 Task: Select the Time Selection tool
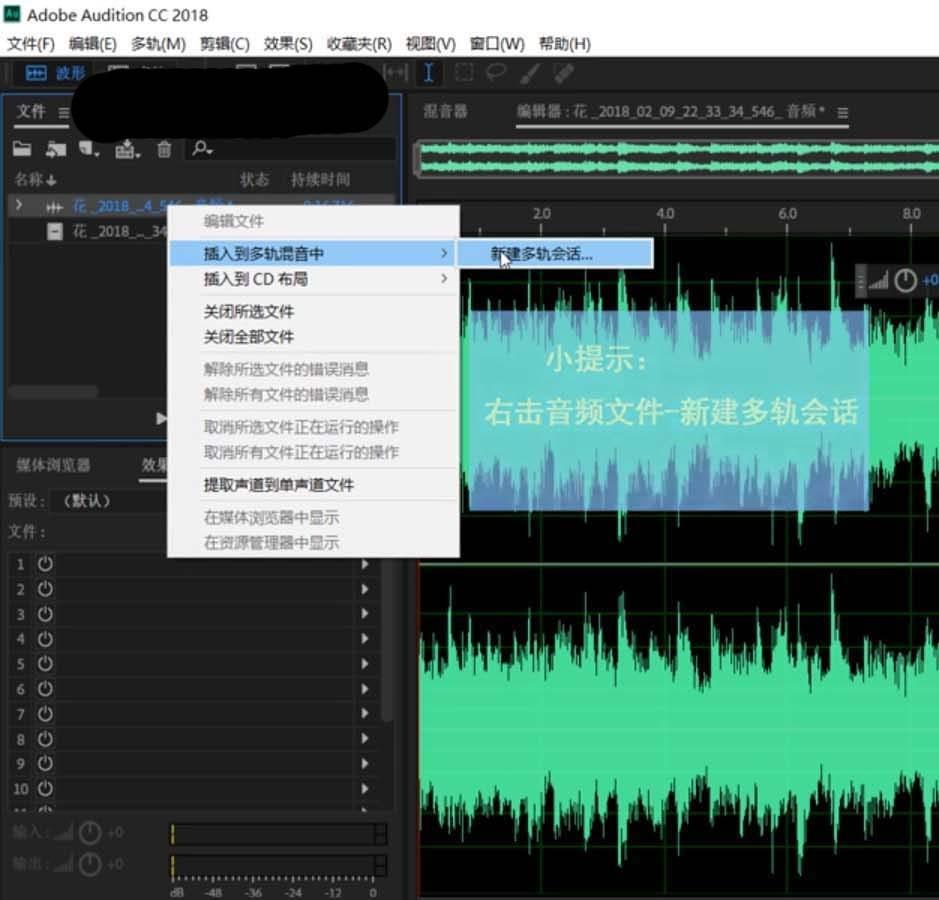tap(429, 73)
